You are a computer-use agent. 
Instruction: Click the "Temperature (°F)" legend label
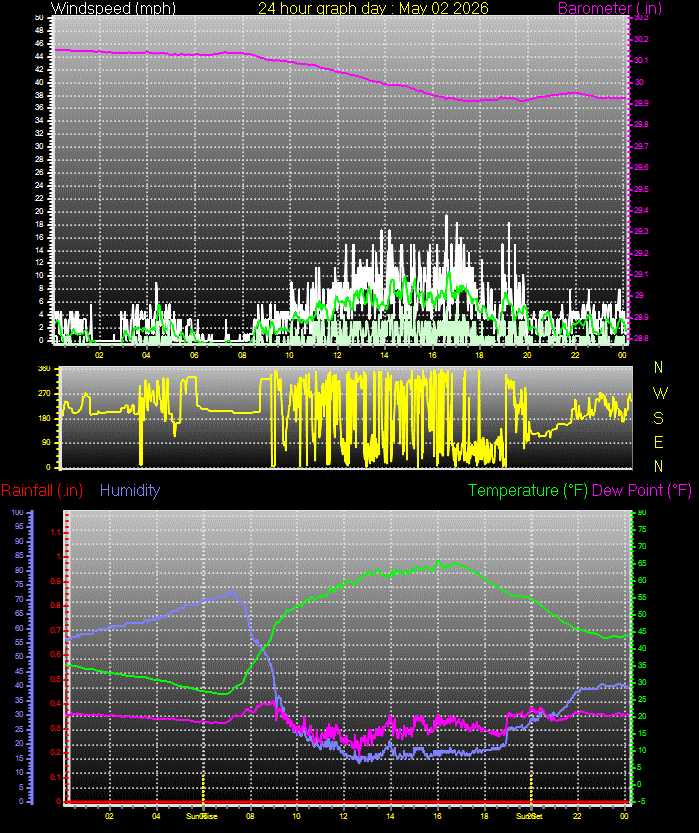pos(527,490)
